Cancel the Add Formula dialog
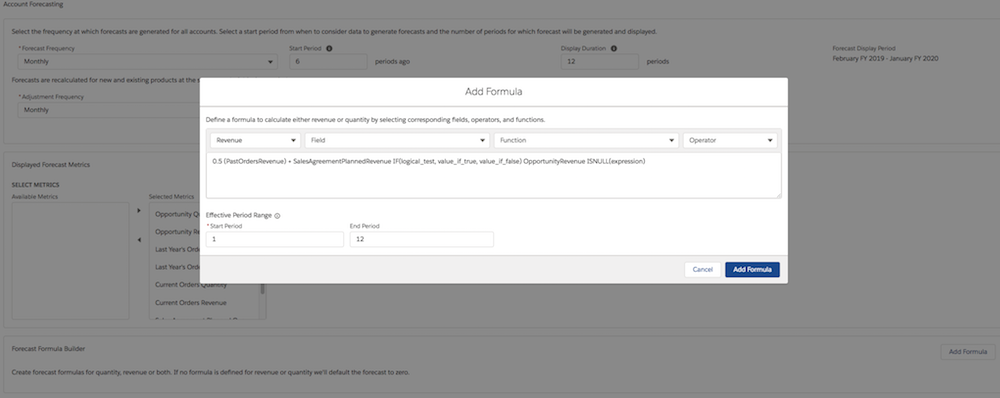 [x=702, y=270]
